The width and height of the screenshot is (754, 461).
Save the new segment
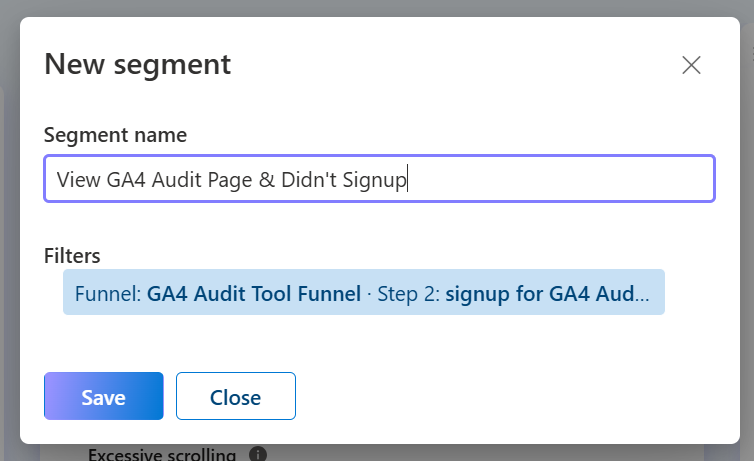click(104, 396)
